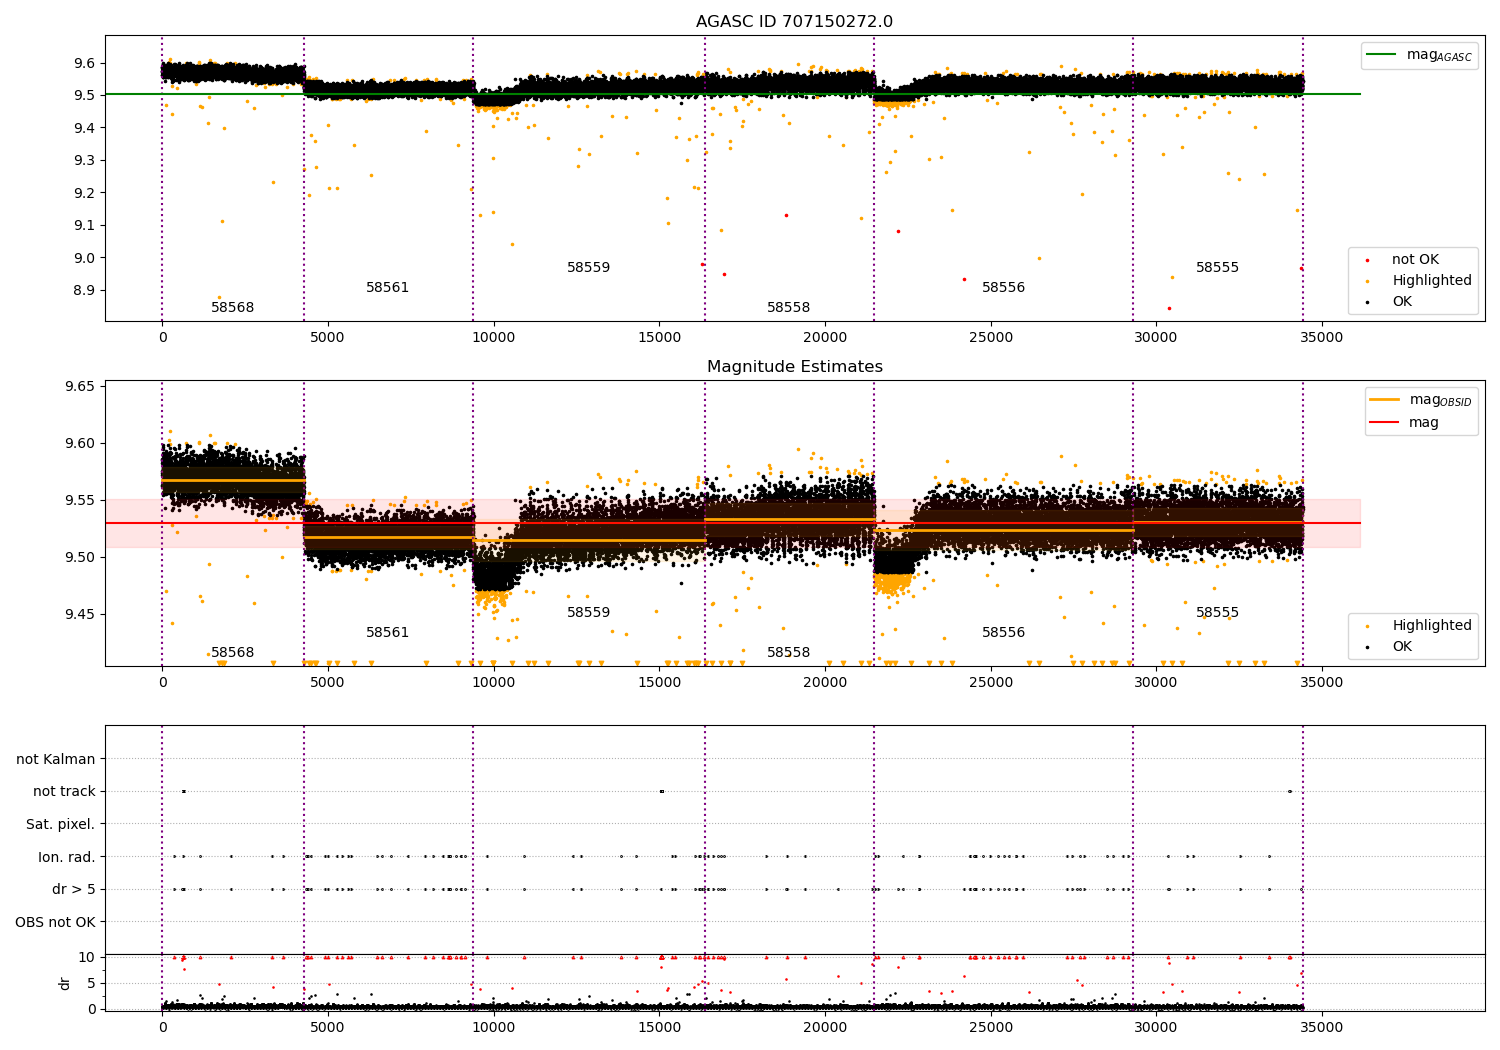Click 'Highlighted' in the top plot legend

tap(1432, 281)
